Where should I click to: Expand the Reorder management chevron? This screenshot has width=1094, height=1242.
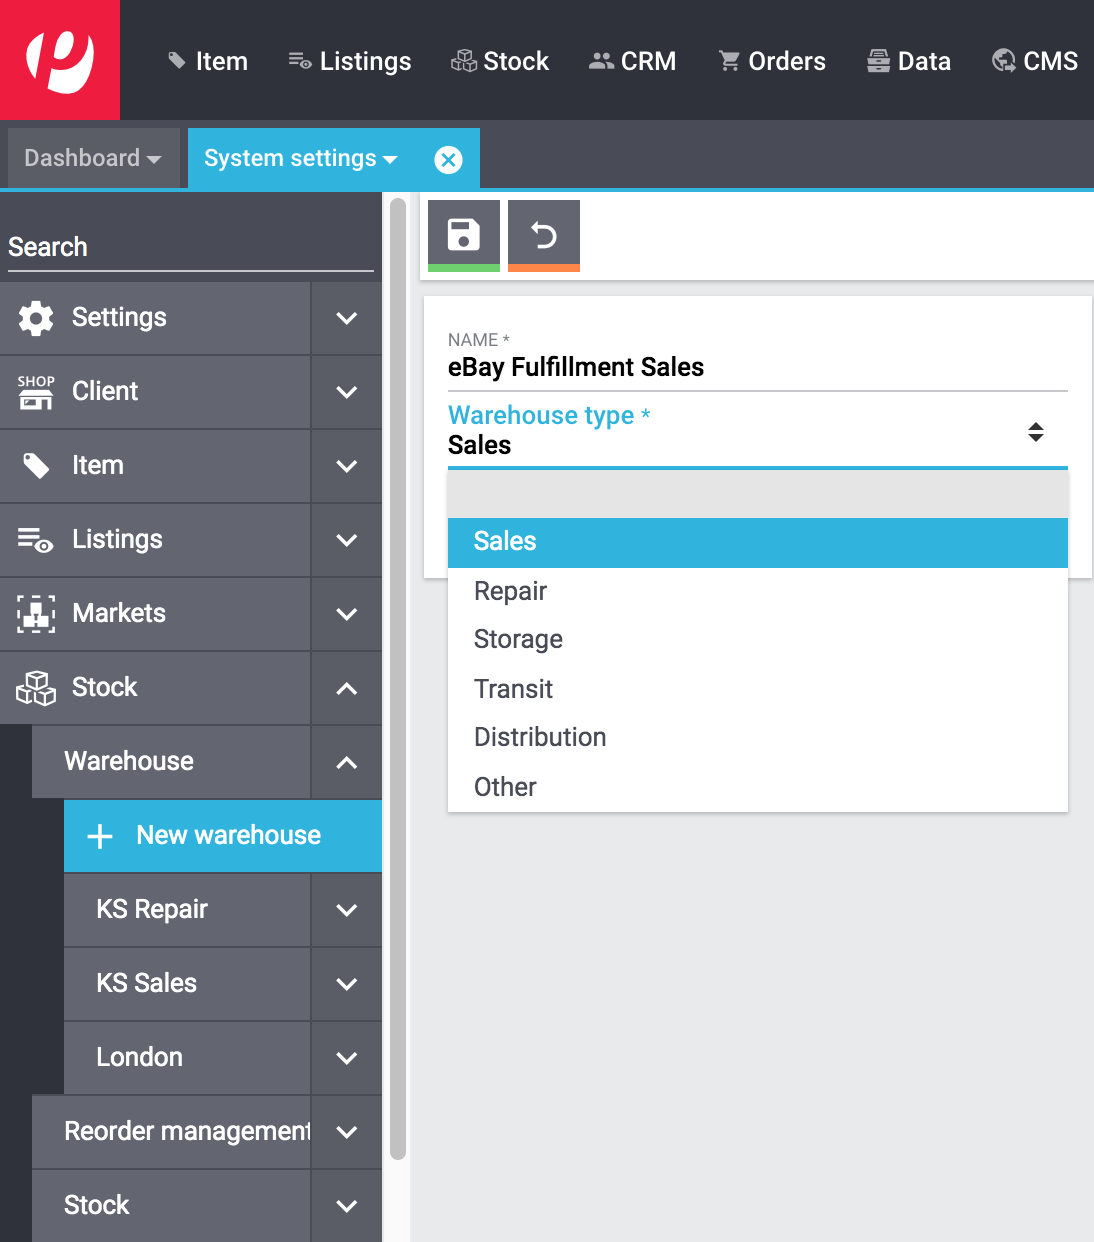[x=347, y=1132]
